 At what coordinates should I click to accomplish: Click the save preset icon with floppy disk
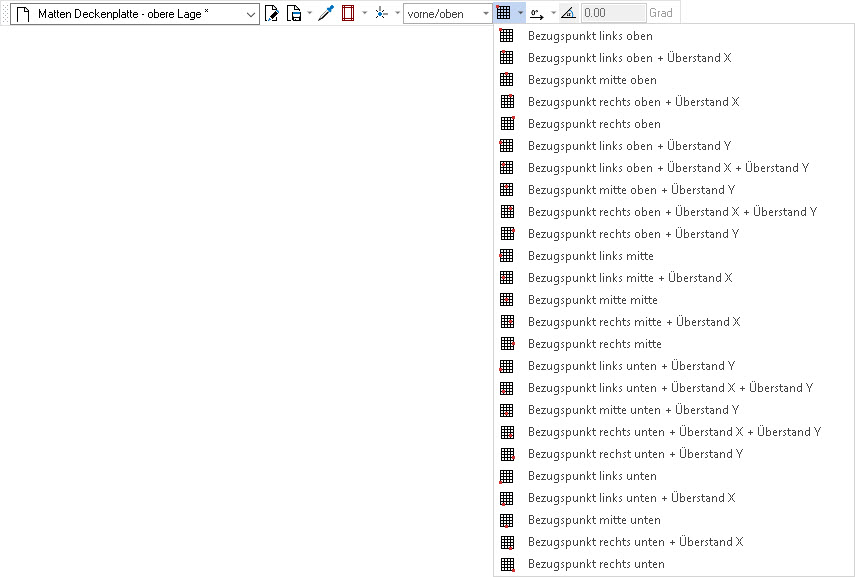(294, 13)
